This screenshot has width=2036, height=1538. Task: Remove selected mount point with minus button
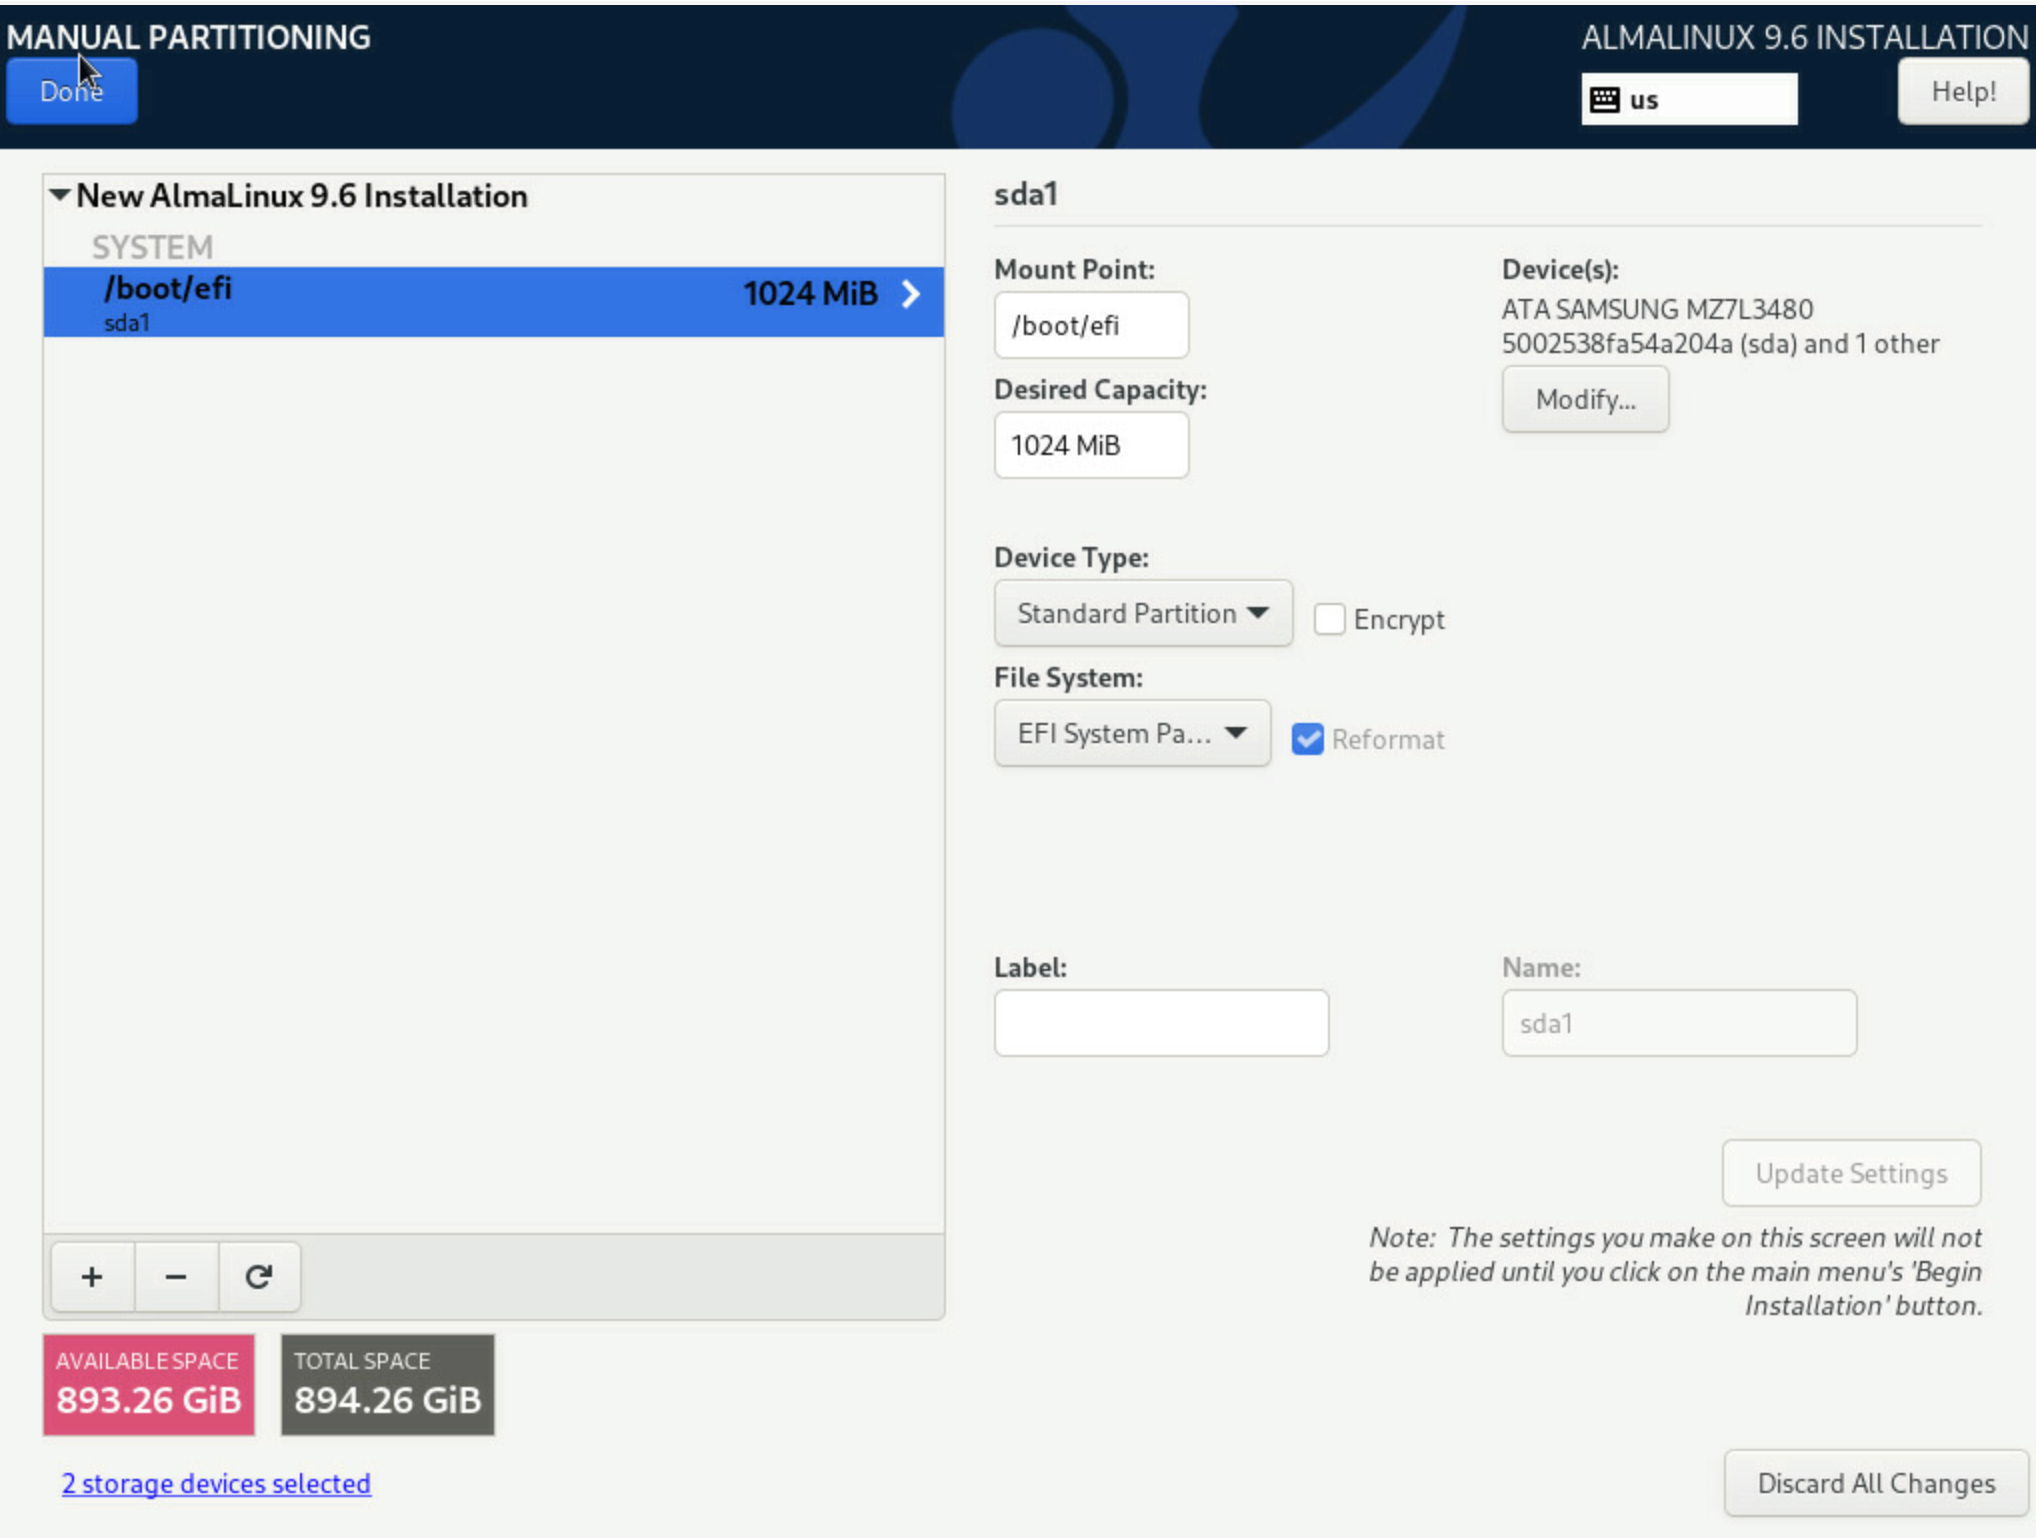pos(176,1277)
